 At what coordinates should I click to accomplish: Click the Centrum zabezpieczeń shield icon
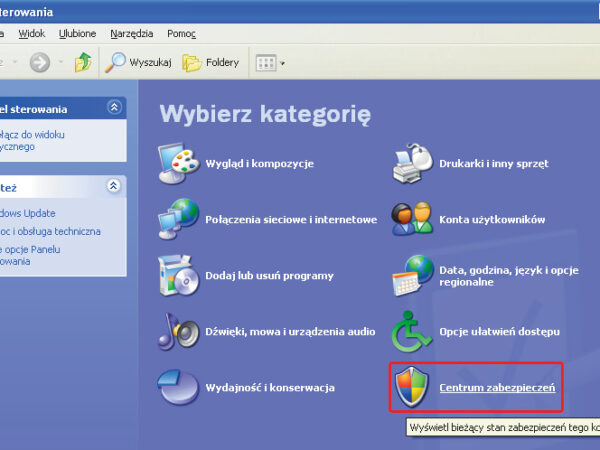(x=412, y=386)
